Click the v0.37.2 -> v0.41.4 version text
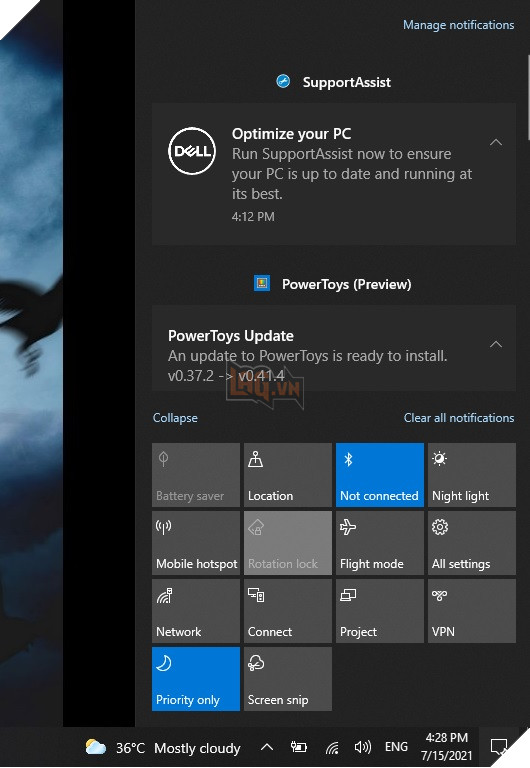 226,376
